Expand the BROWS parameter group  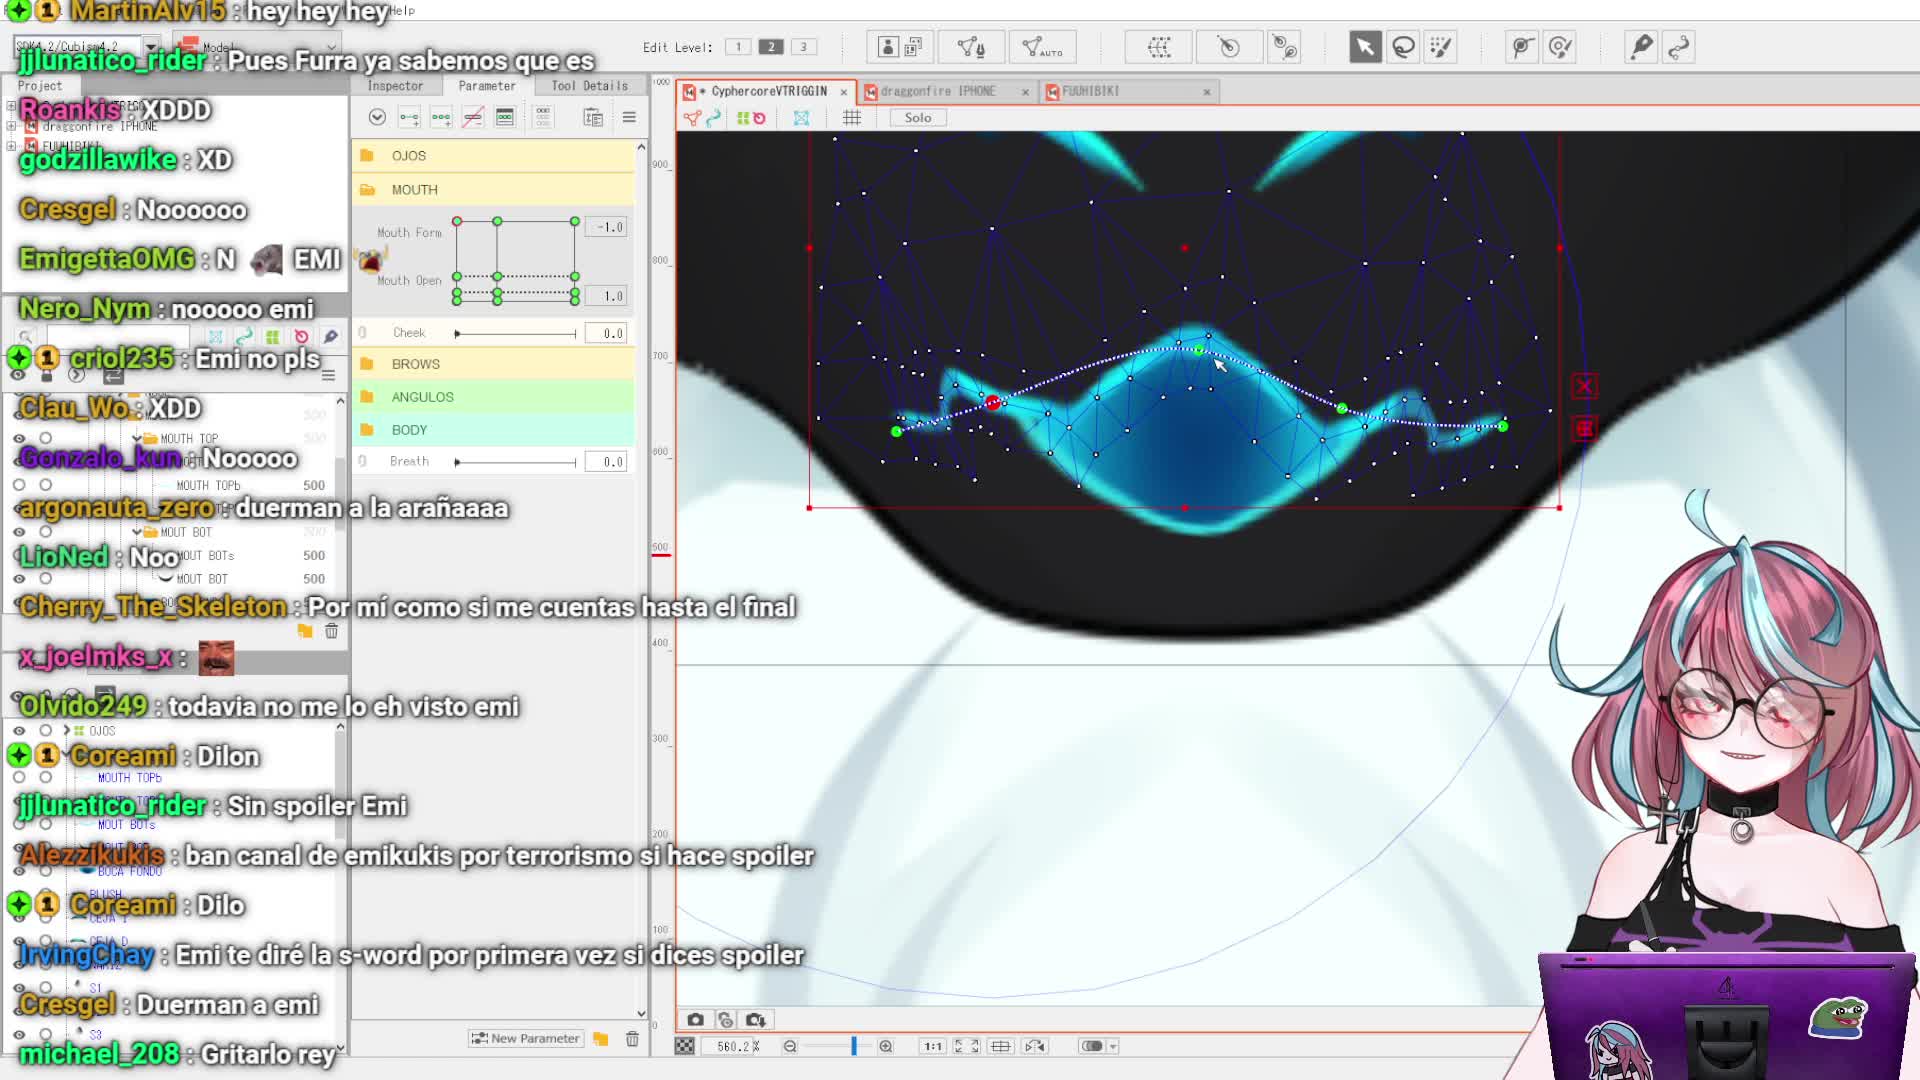click(367, 364)
